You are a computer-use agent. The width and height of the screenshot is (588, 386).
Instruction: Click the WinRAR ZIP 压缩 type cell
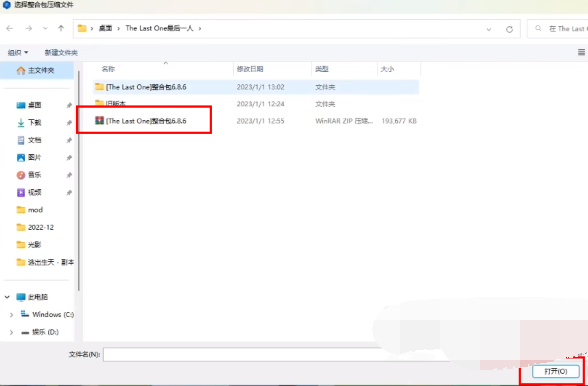pos(344,121)
